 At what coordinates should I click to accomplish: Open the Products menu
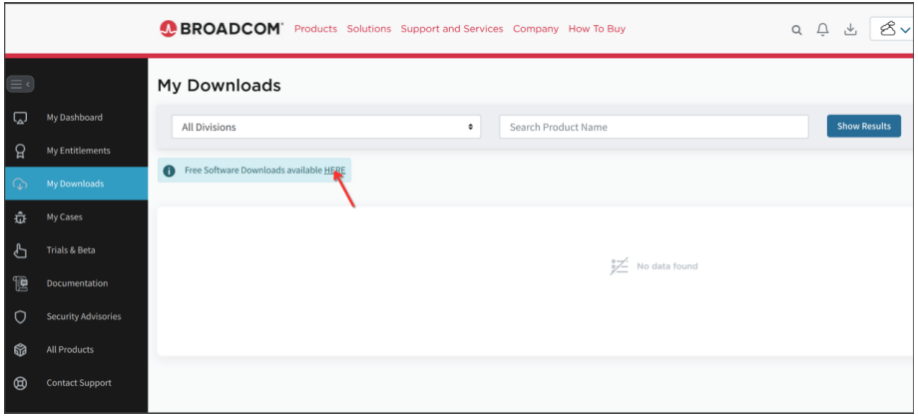[316, 29]
